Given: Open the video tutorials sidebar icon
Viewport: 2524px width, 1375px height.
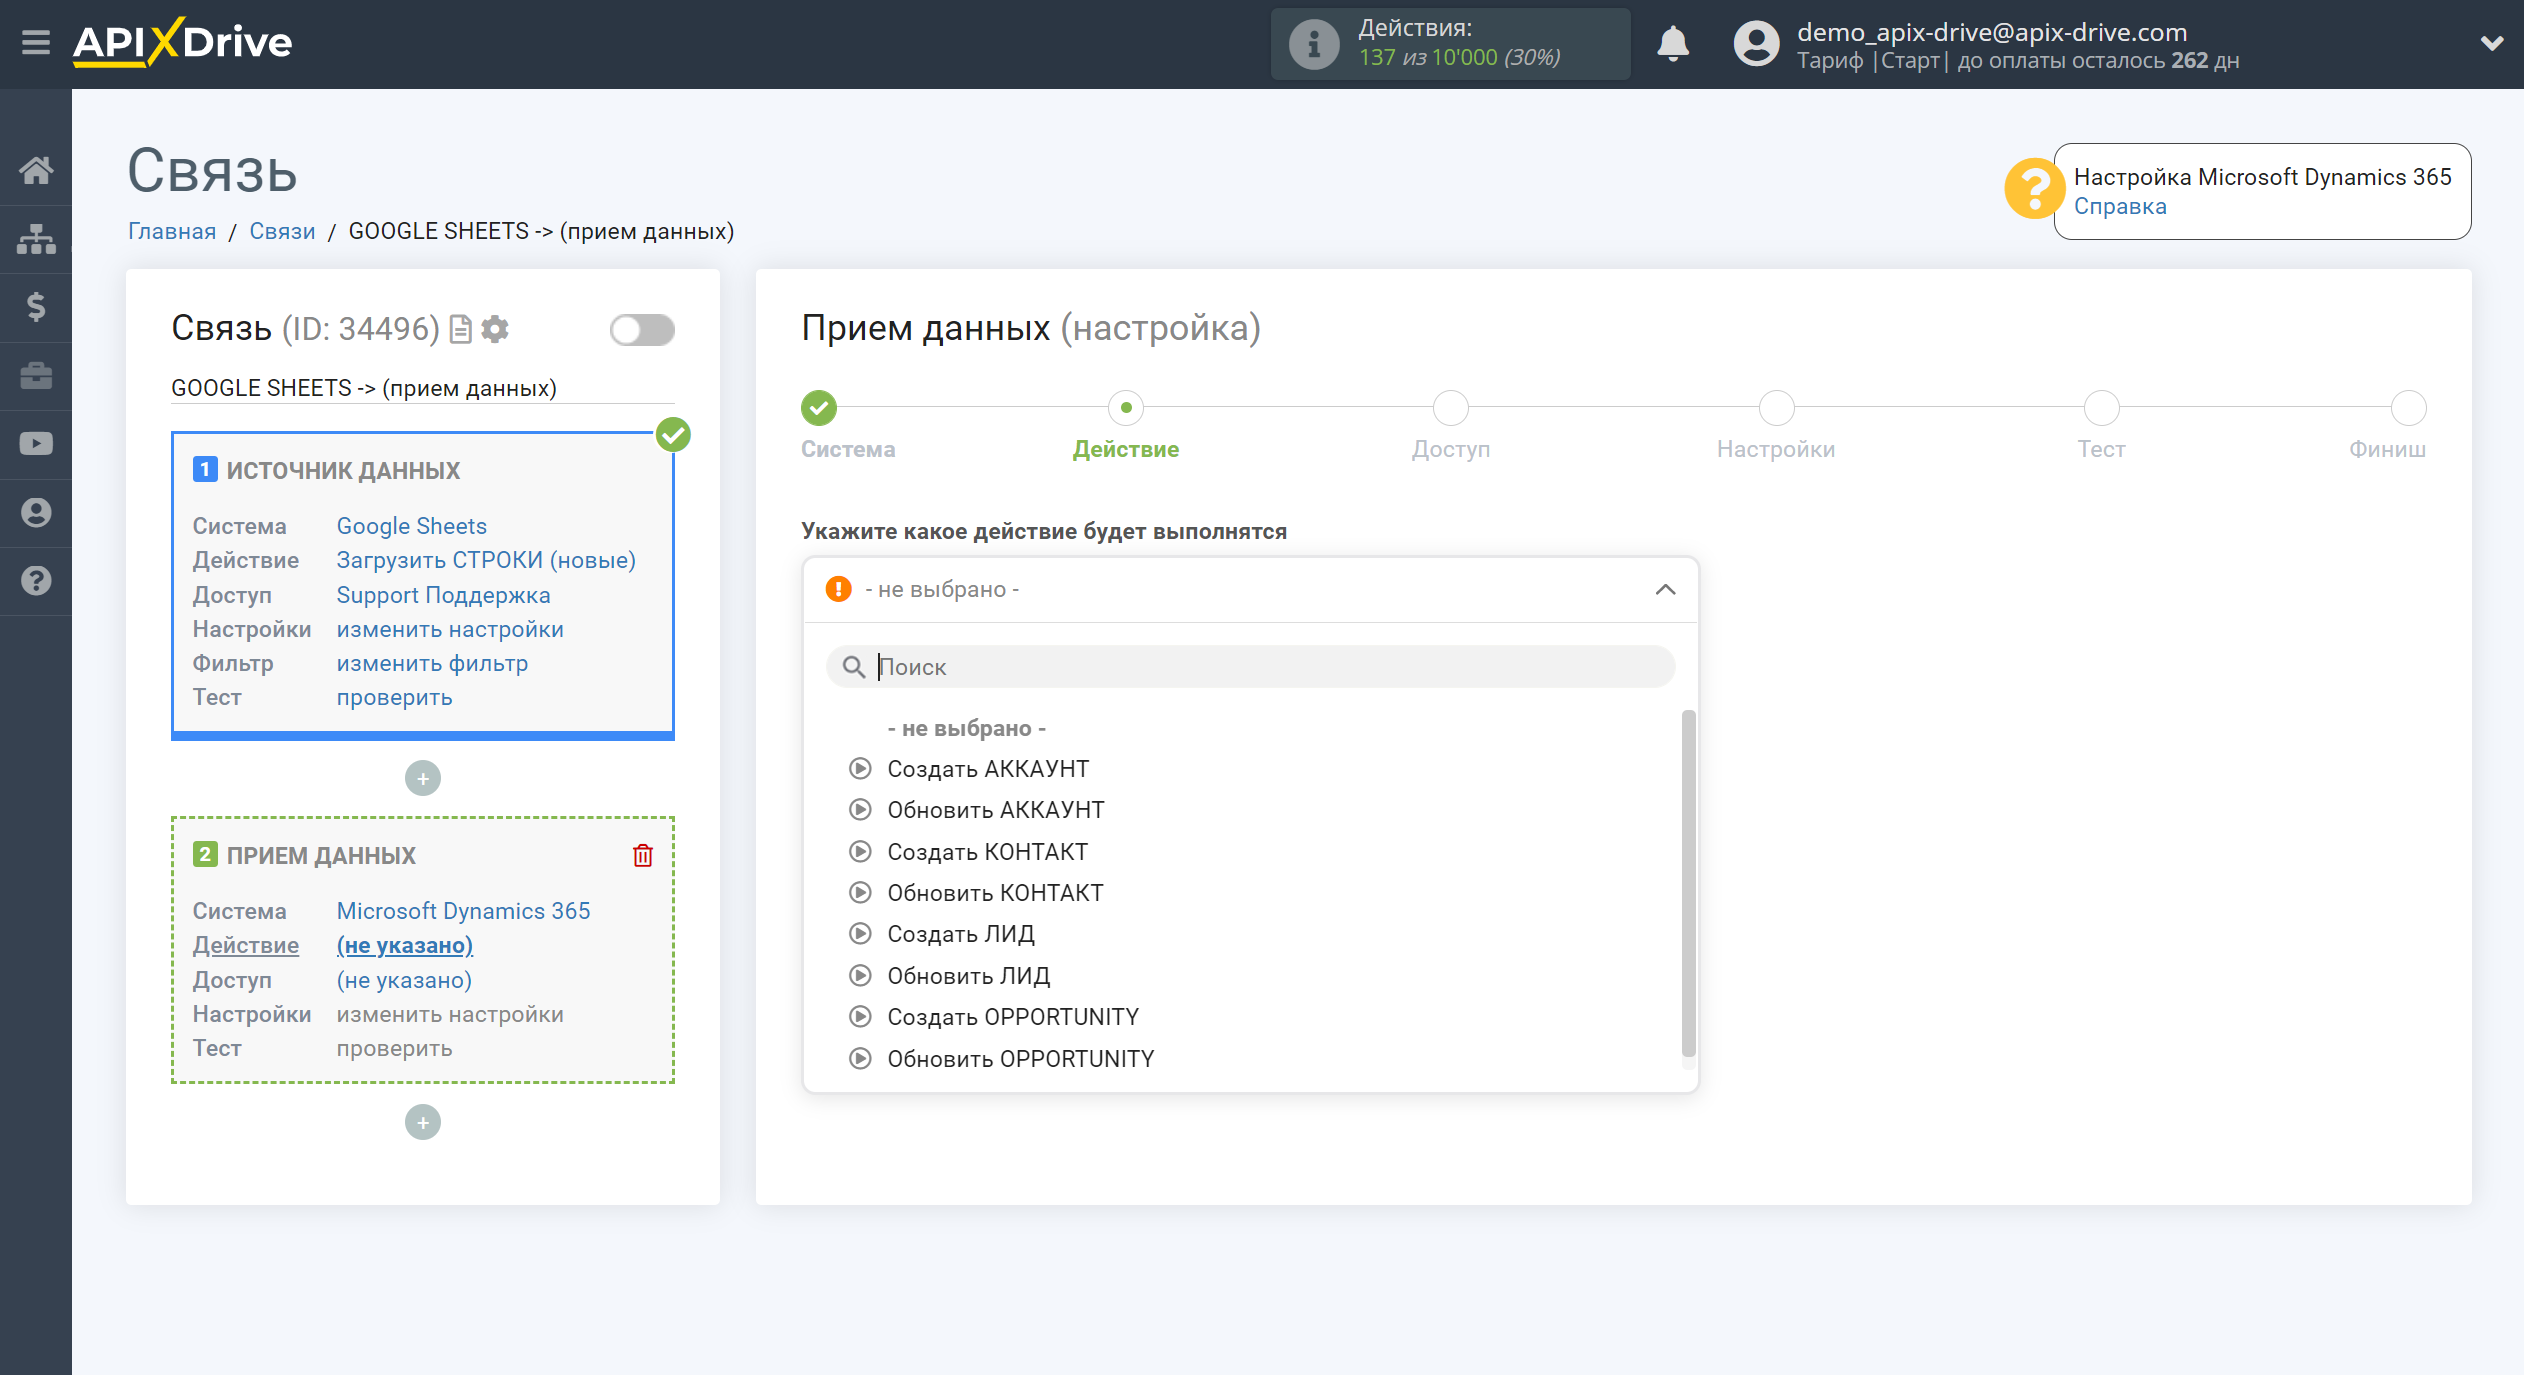Looking at the screenshot, I should 36,444.
